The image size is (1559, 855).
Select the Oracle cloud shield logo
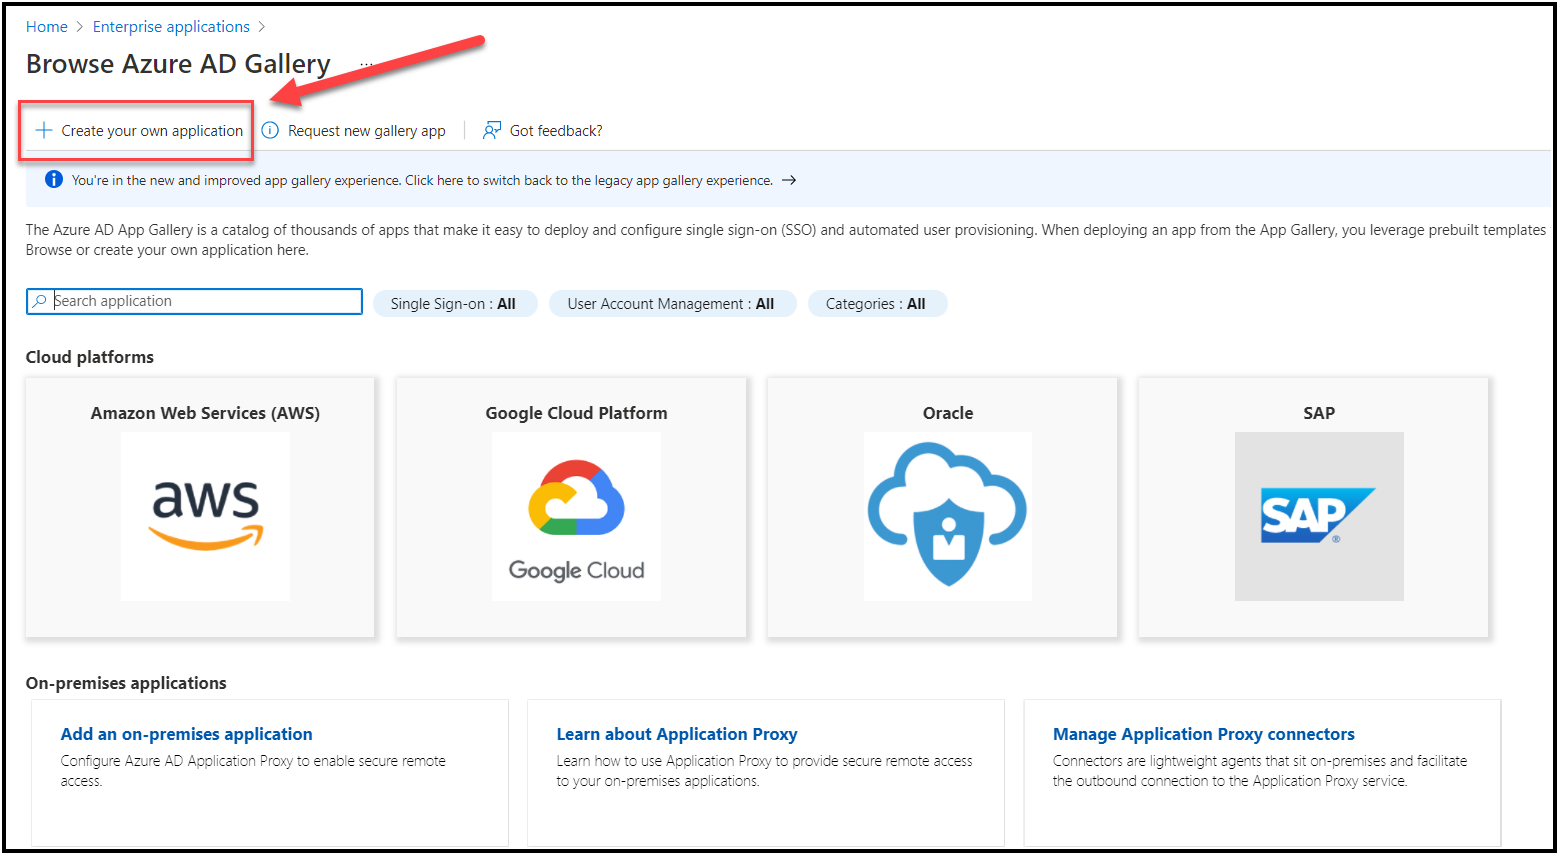tap(947, 516)
